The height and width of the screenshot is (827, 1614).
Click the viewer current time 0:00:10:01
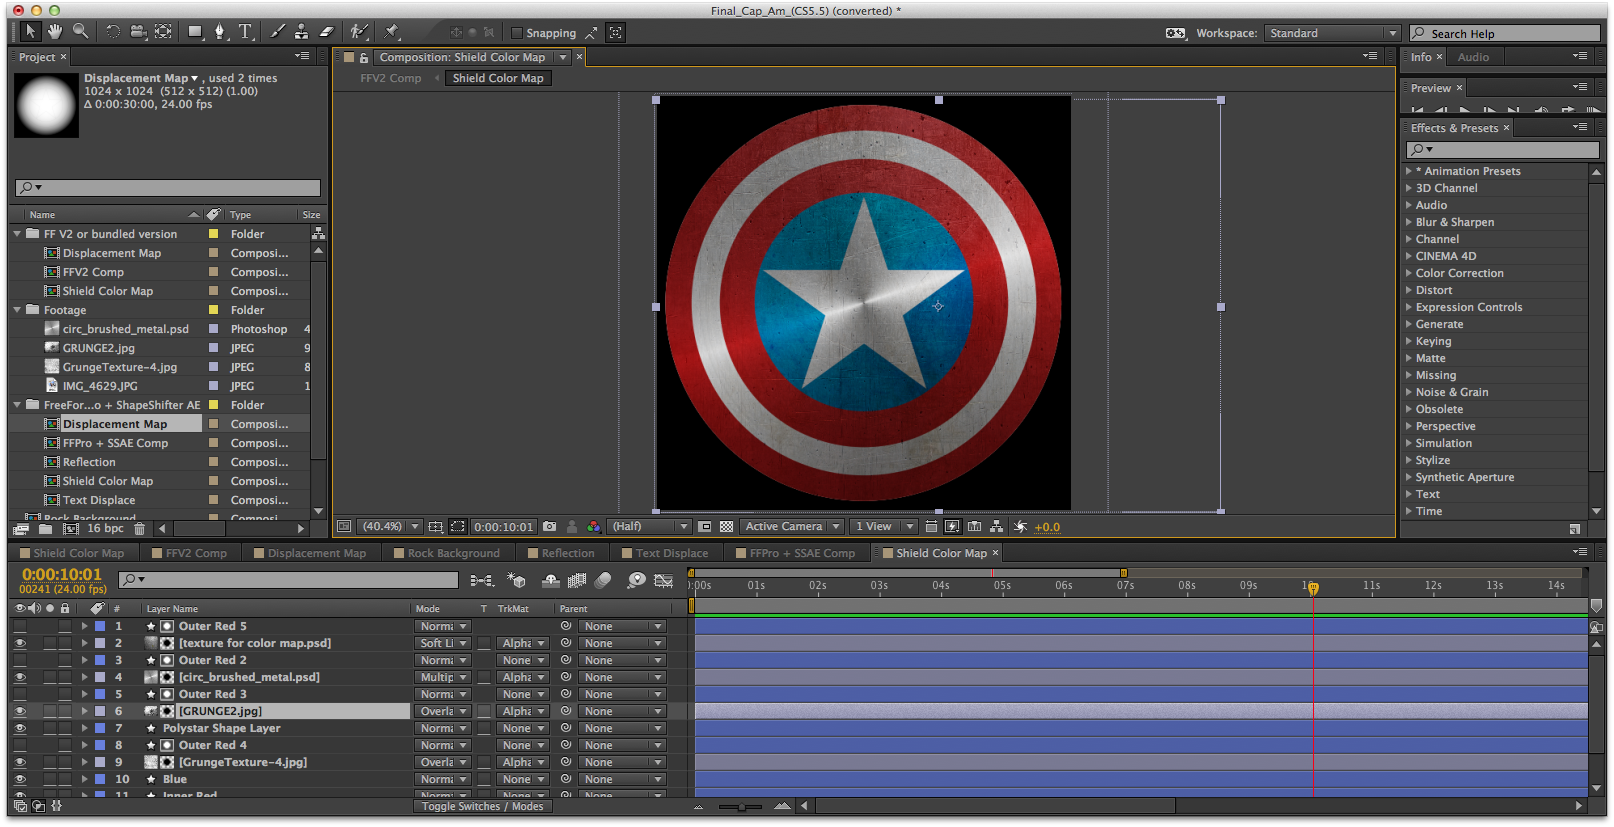504,526
